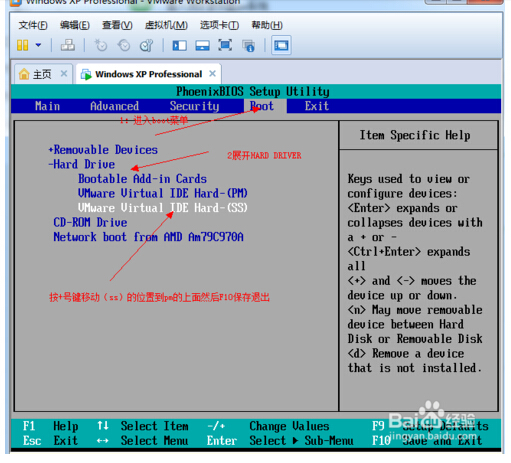Select VMware Virtual IDE Hard-(PM) entry
This screenshot has height=463, width=511.
pyautogui.click(x=163, y=193)
